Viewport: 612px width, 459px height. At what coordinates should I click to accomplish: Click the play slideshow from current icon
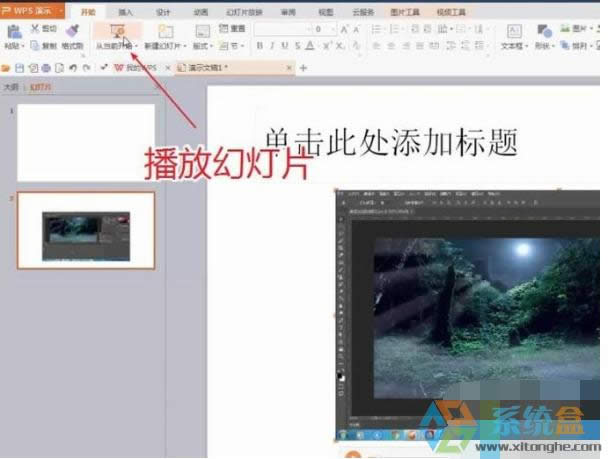pyautogui.click(x=116, y=32)
